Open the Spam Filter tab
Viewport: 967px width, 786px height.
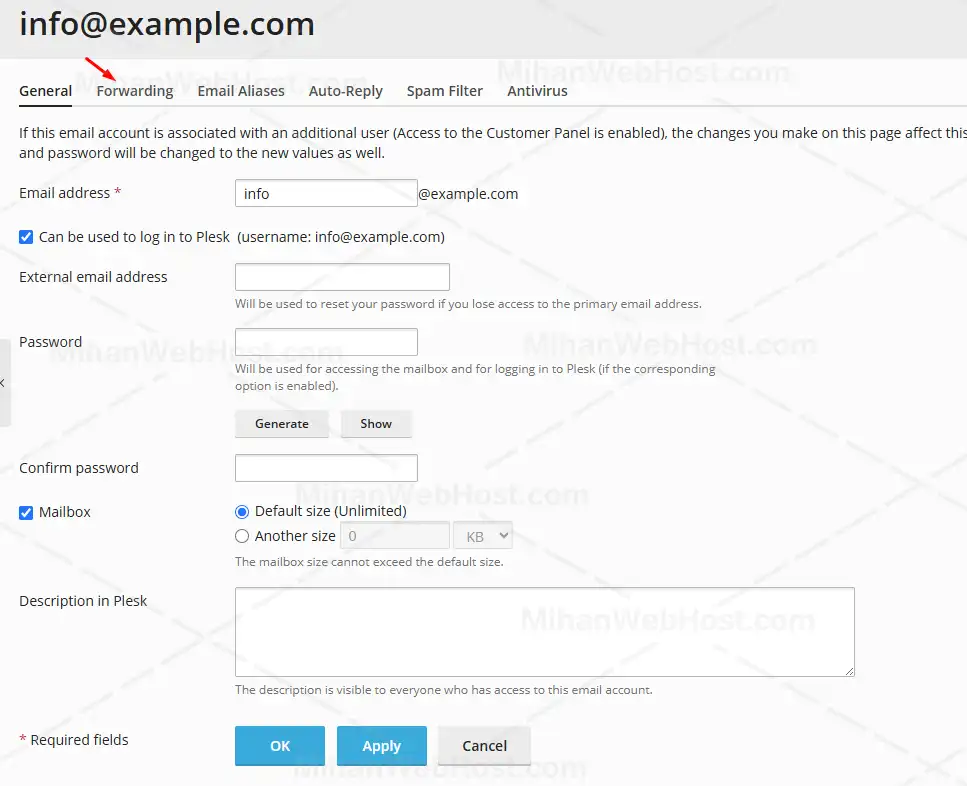click(x=444, y=91)
